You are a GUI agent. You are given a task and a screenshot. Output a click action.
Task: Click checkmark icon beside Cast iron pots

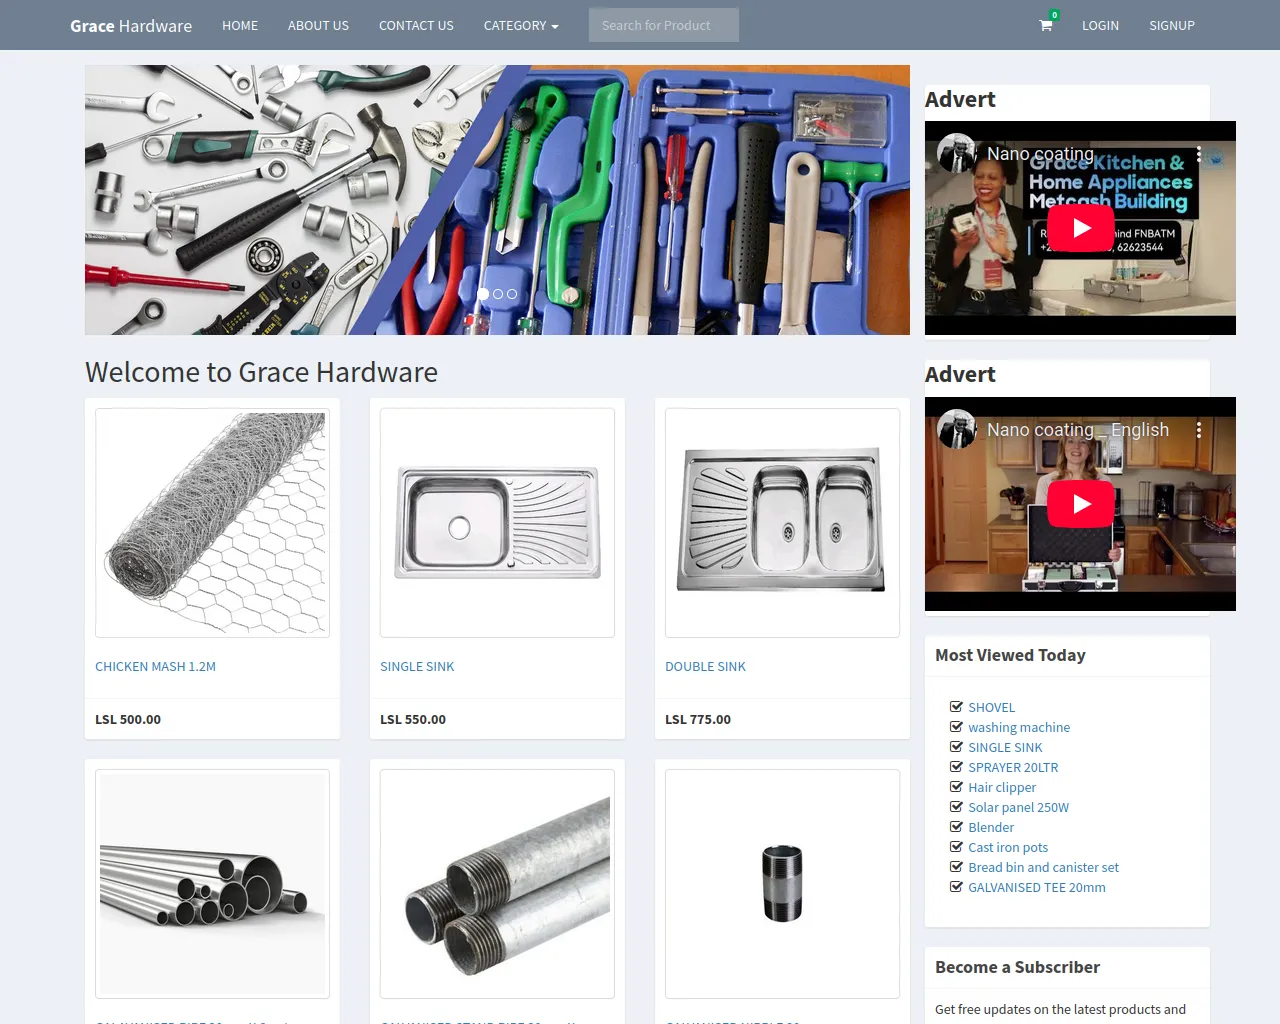click(956, 847)
